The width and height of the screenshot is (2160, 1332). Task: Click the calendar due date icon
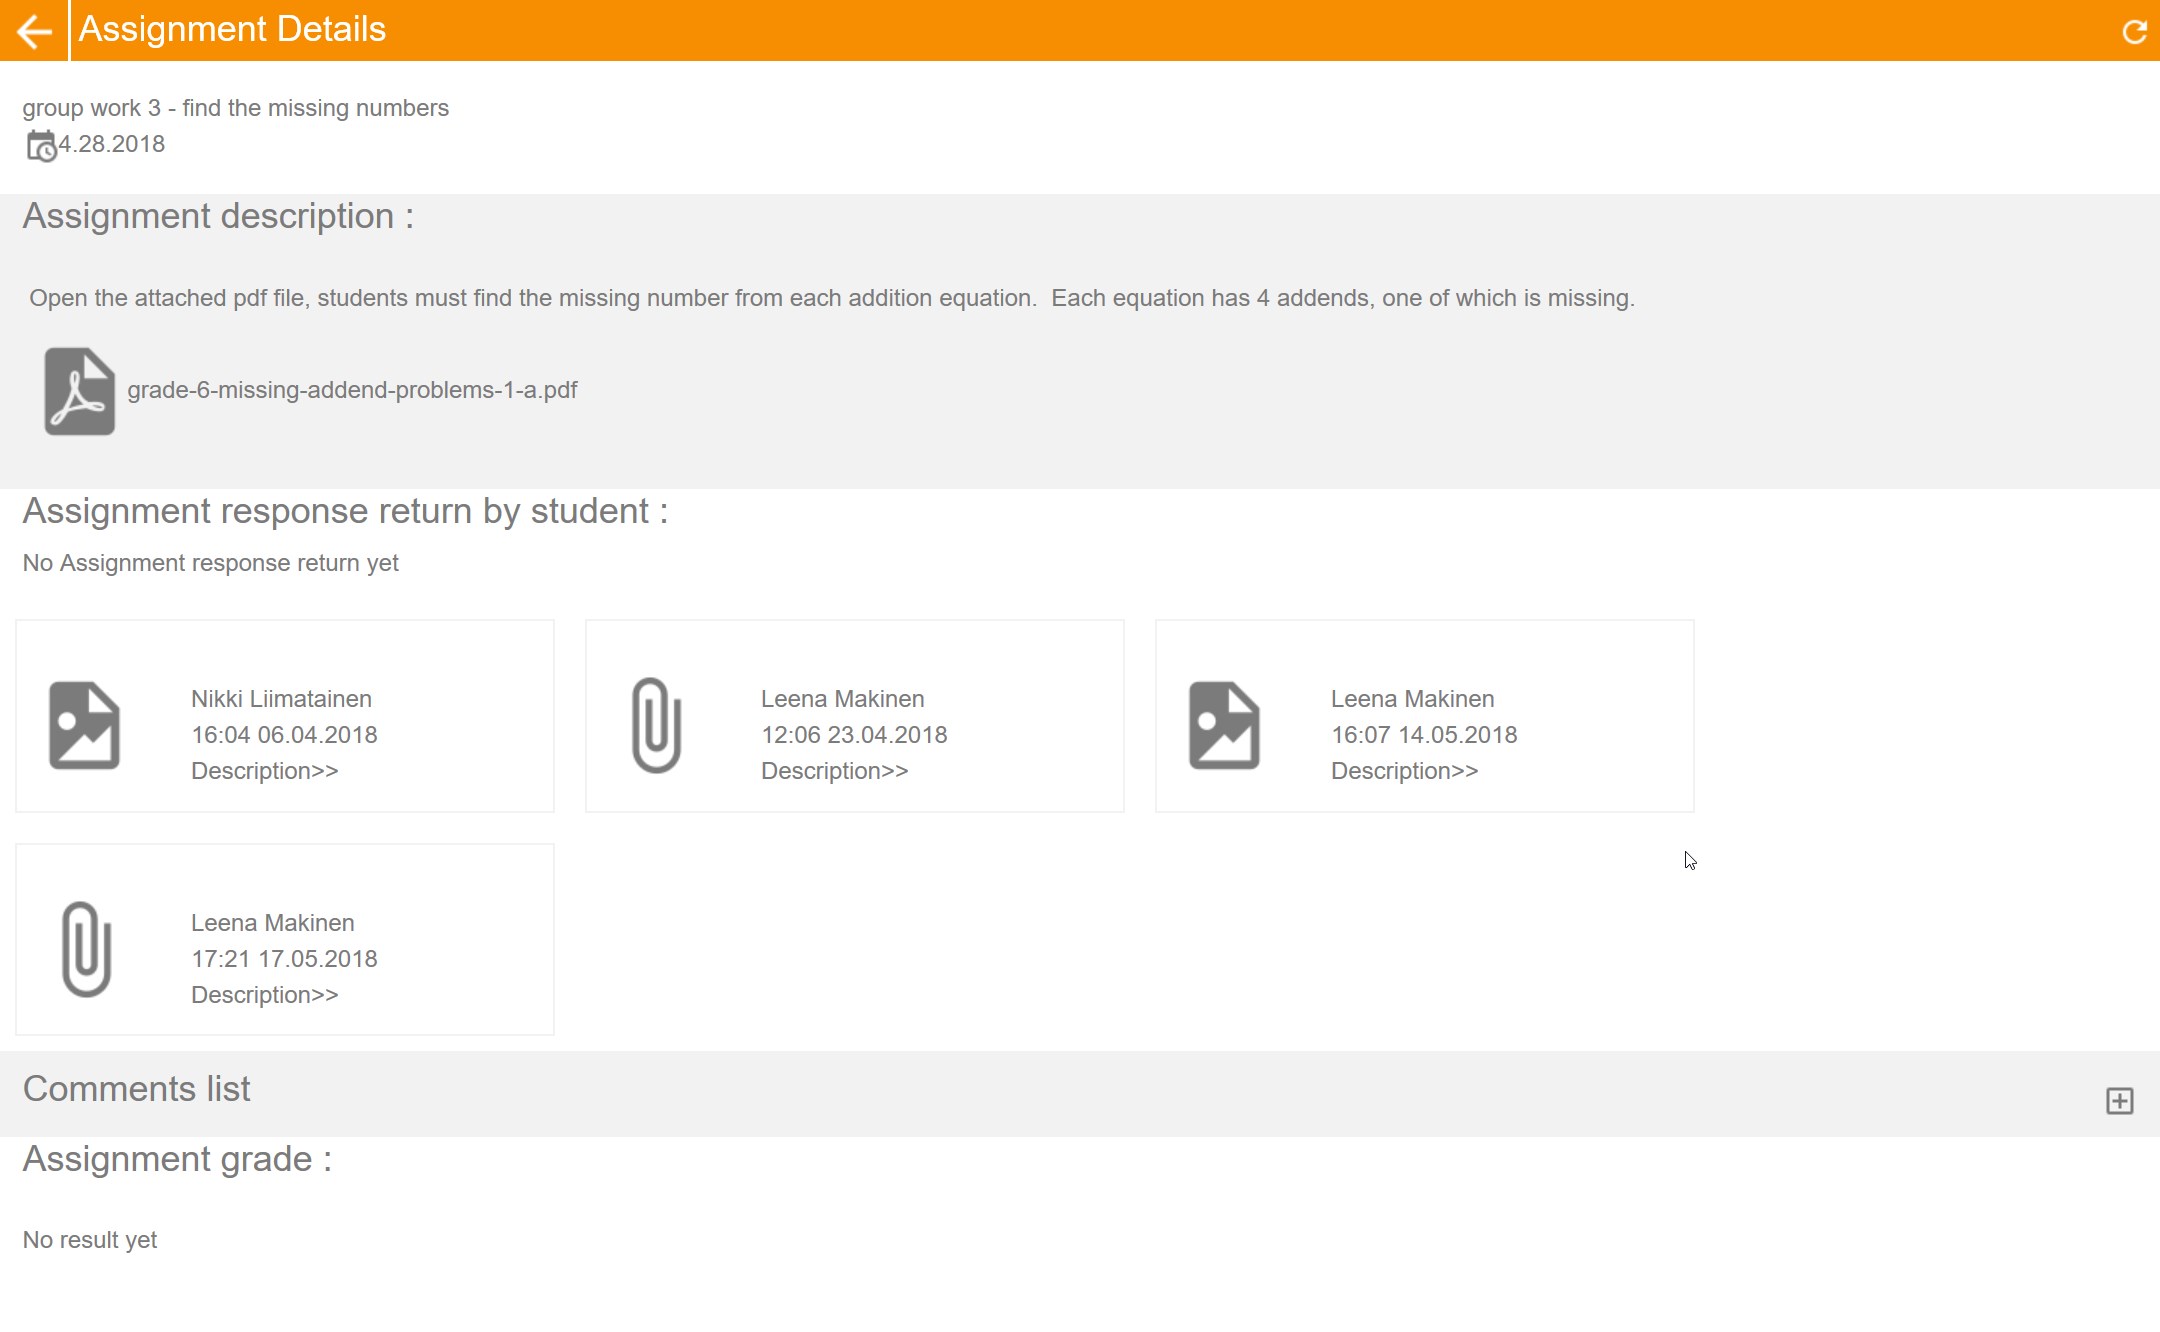click(40, 146)
